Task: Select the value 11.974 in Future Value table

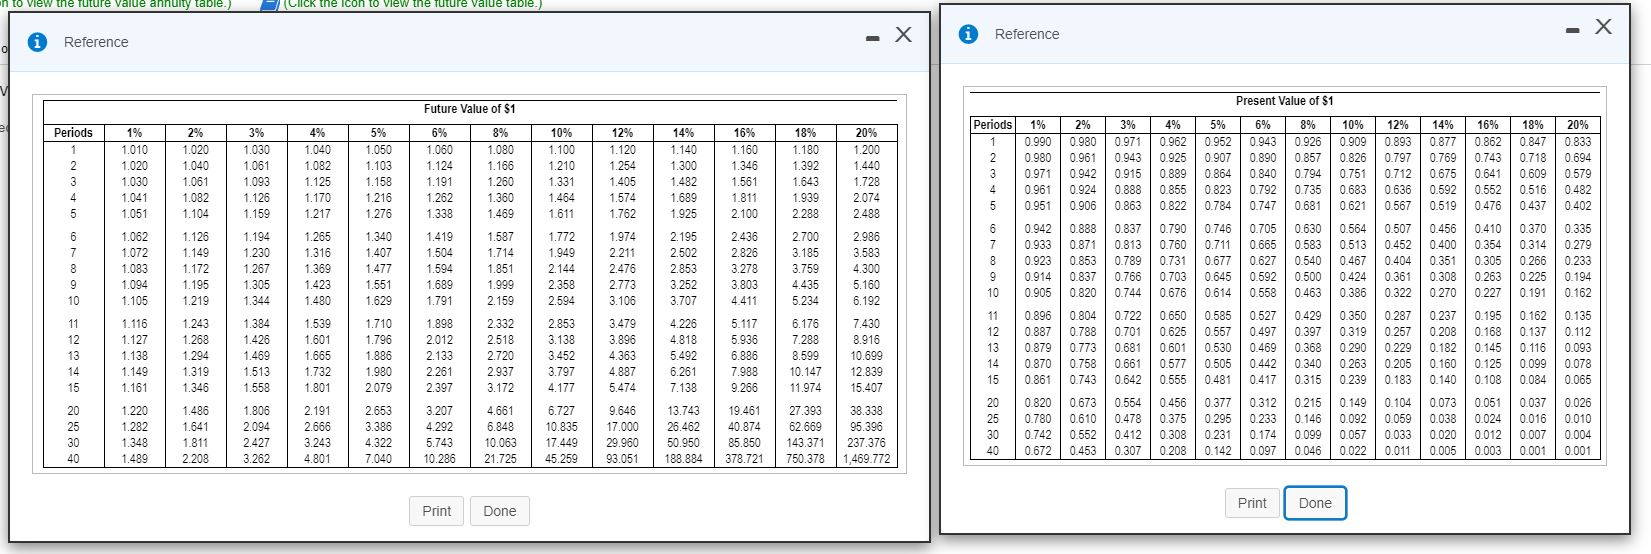Action: [805, 388]
